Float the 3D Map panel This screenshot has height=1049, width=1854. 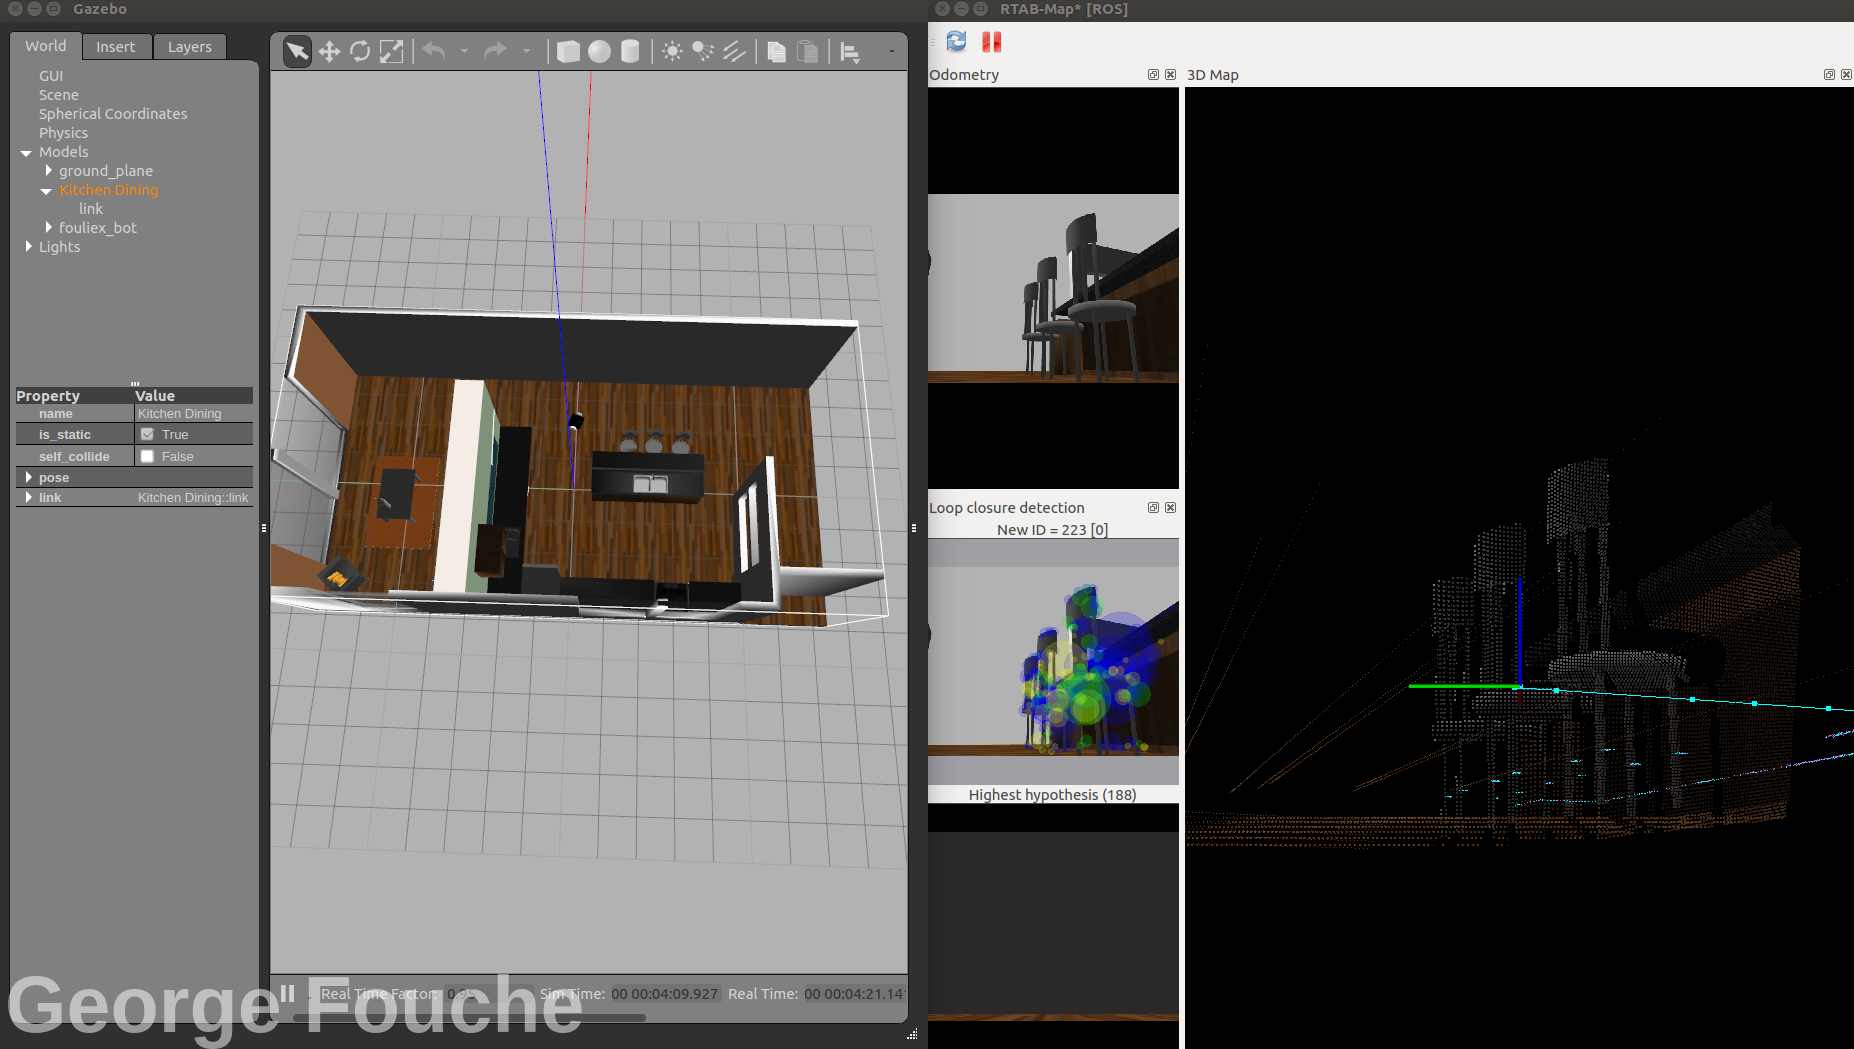pos(1829,75)
